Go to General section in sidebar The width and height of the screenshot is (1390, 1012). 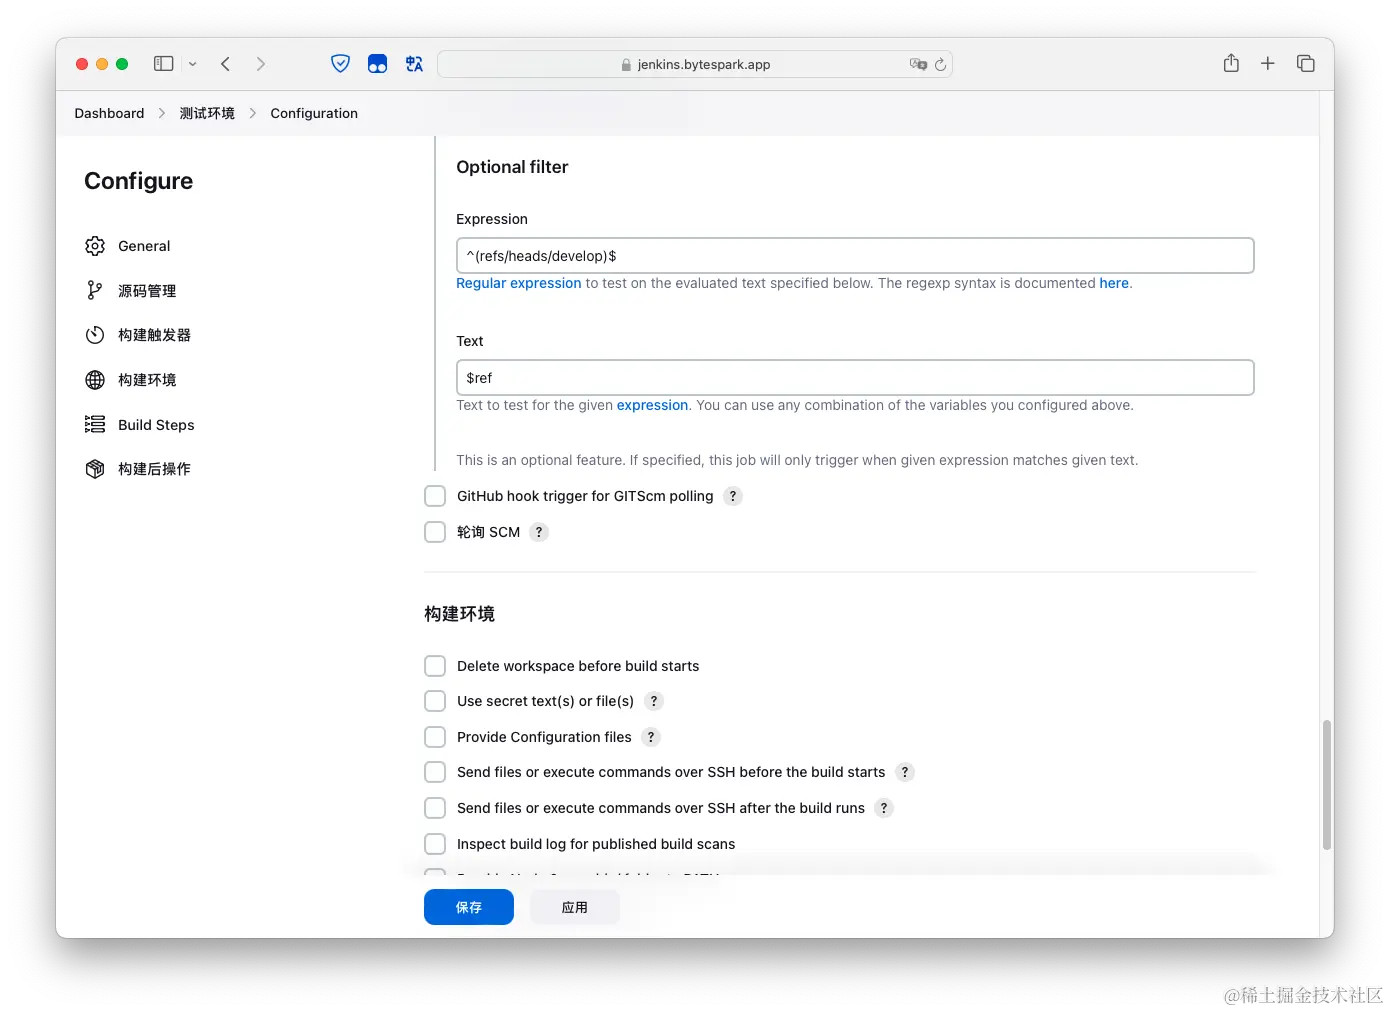pos(144,246)
